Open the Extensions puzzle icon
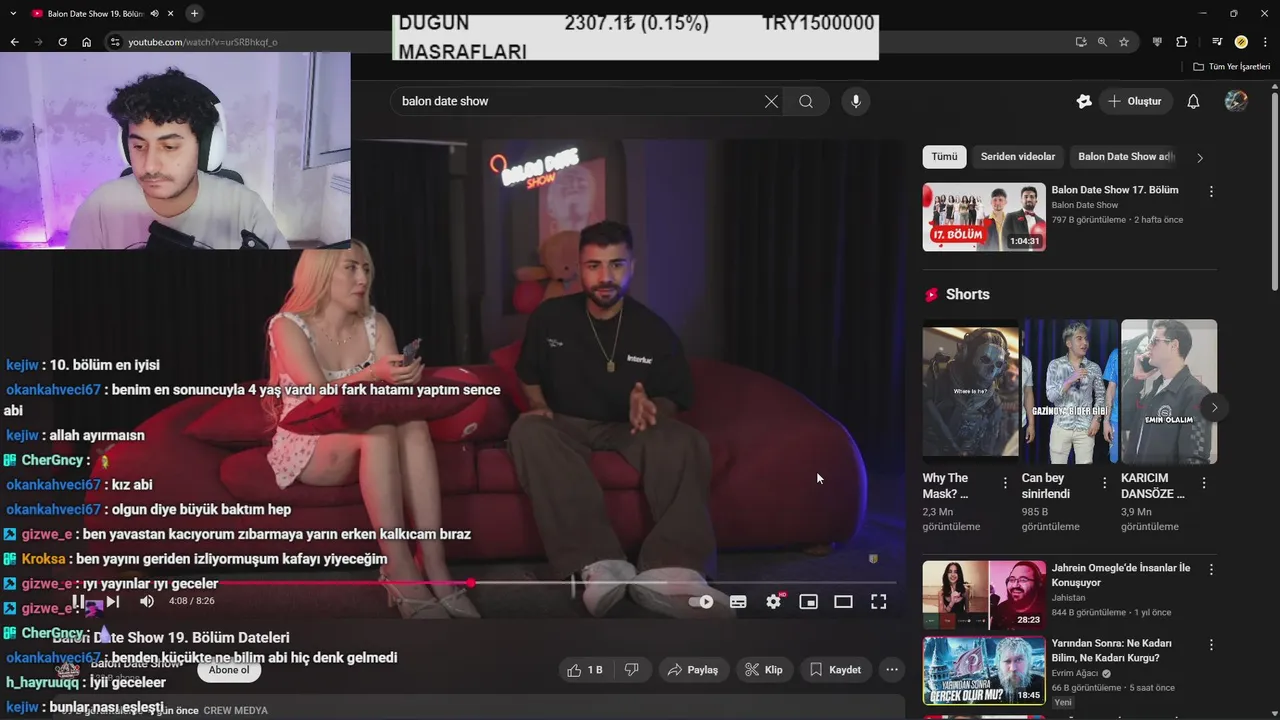 pos(1182,42)
